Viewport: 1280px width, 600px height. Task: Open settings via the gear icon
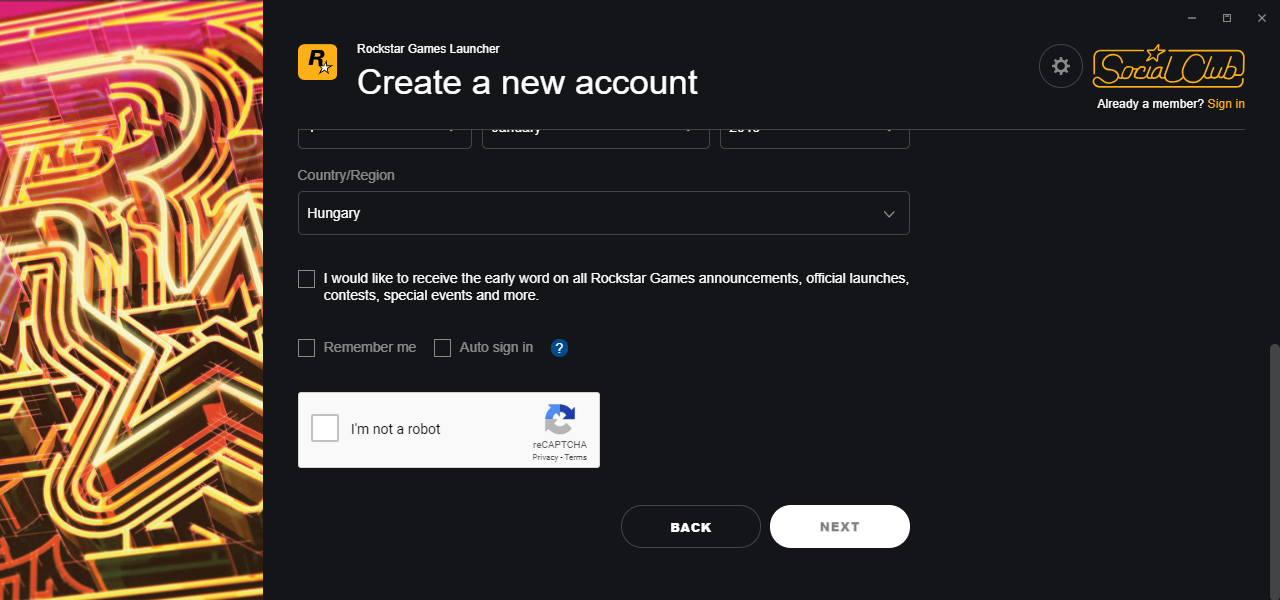click(x=1061, y=66)
